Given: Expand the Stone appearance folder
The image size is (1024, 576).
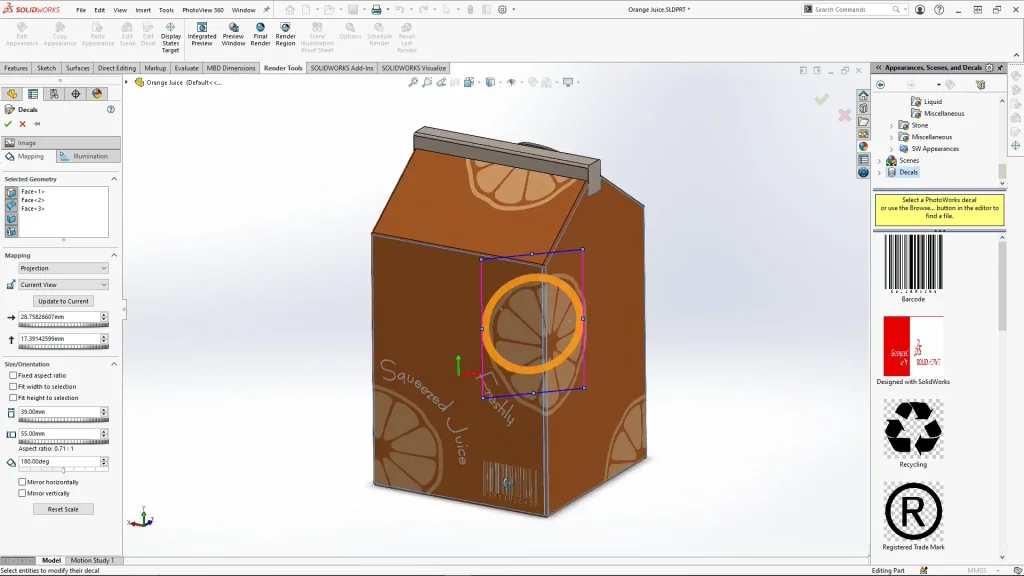Looking at the screenshot, I should 892,126.
